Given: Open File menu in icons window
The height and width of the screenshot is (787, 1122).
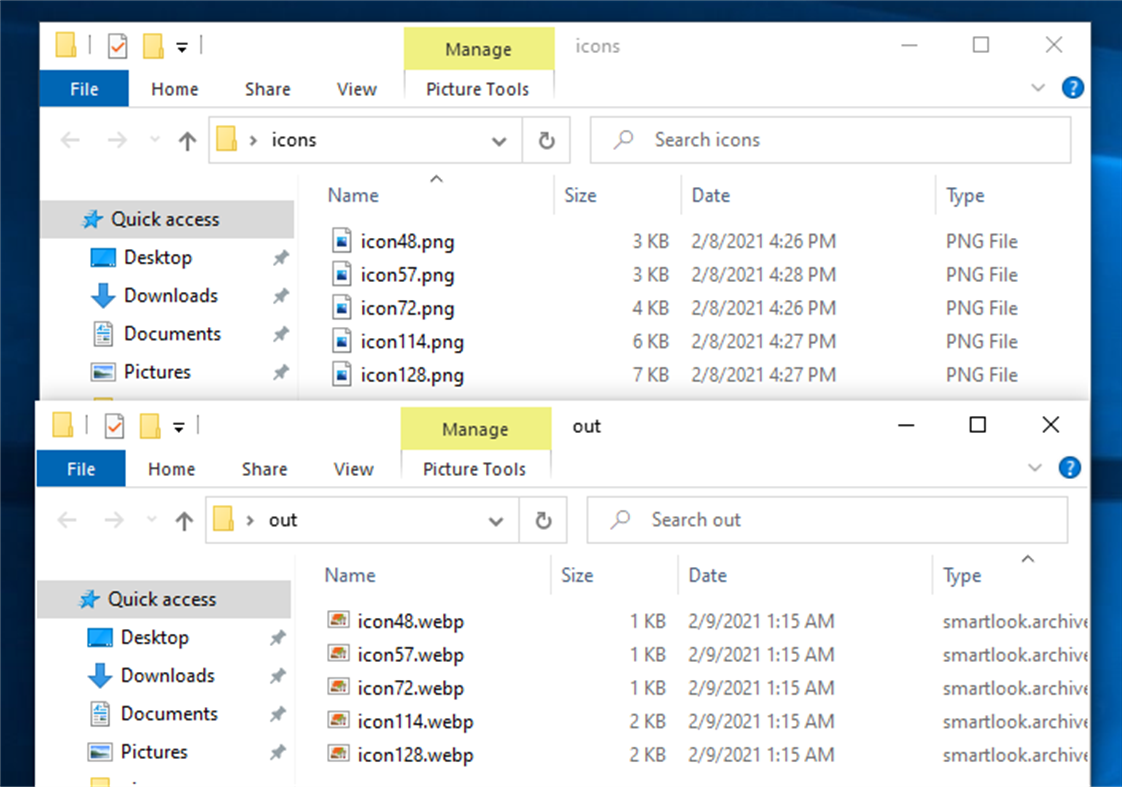Looking at the screenshot, I should coord(84,89).
